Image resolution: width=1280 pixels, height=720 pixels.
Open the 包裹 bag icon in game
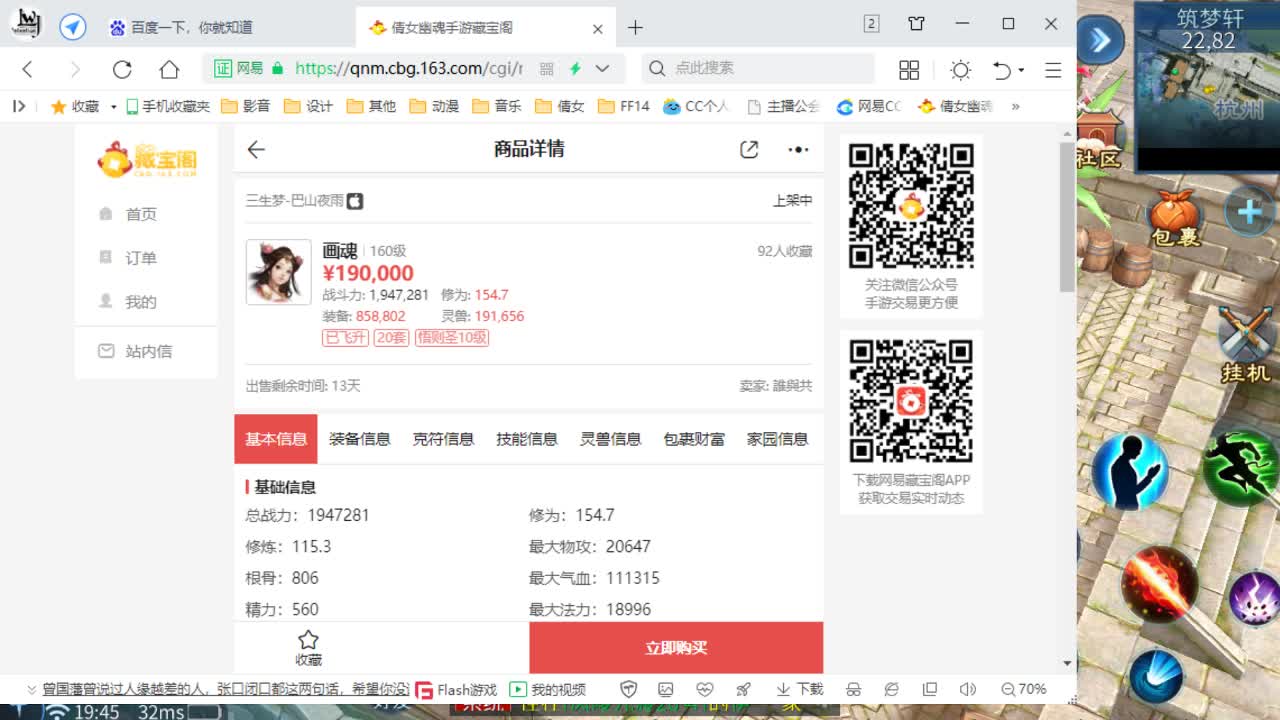[x=1172, y=213]
